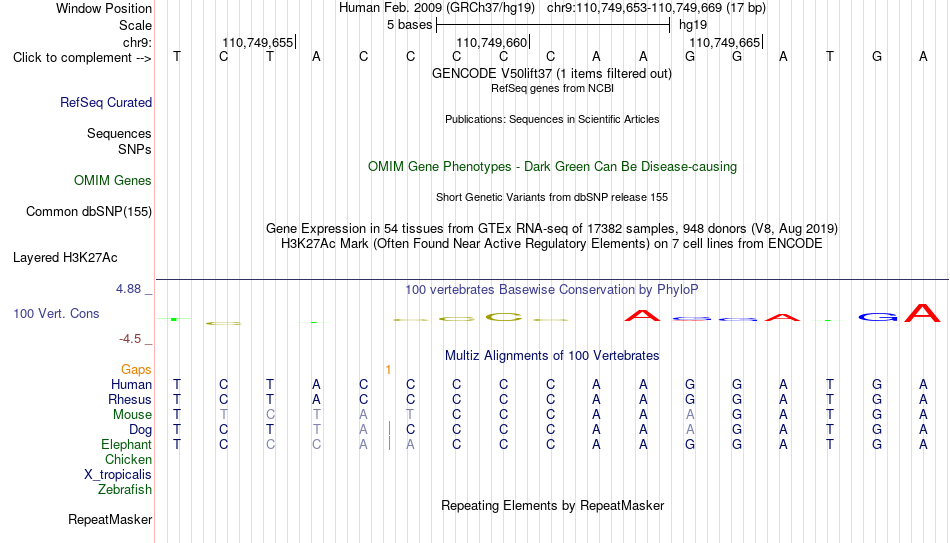Screen dimensions: 950x543
Task: Select the Mouse alignment row label
Action: 133,415
